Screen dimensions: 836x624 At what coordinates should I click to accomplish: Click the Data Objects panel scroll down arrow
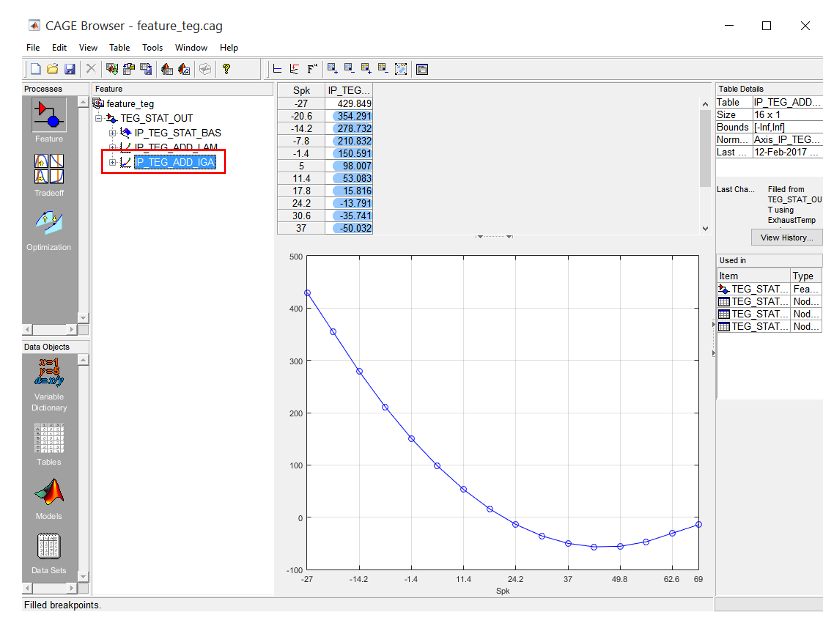click(x=83, y=576)
